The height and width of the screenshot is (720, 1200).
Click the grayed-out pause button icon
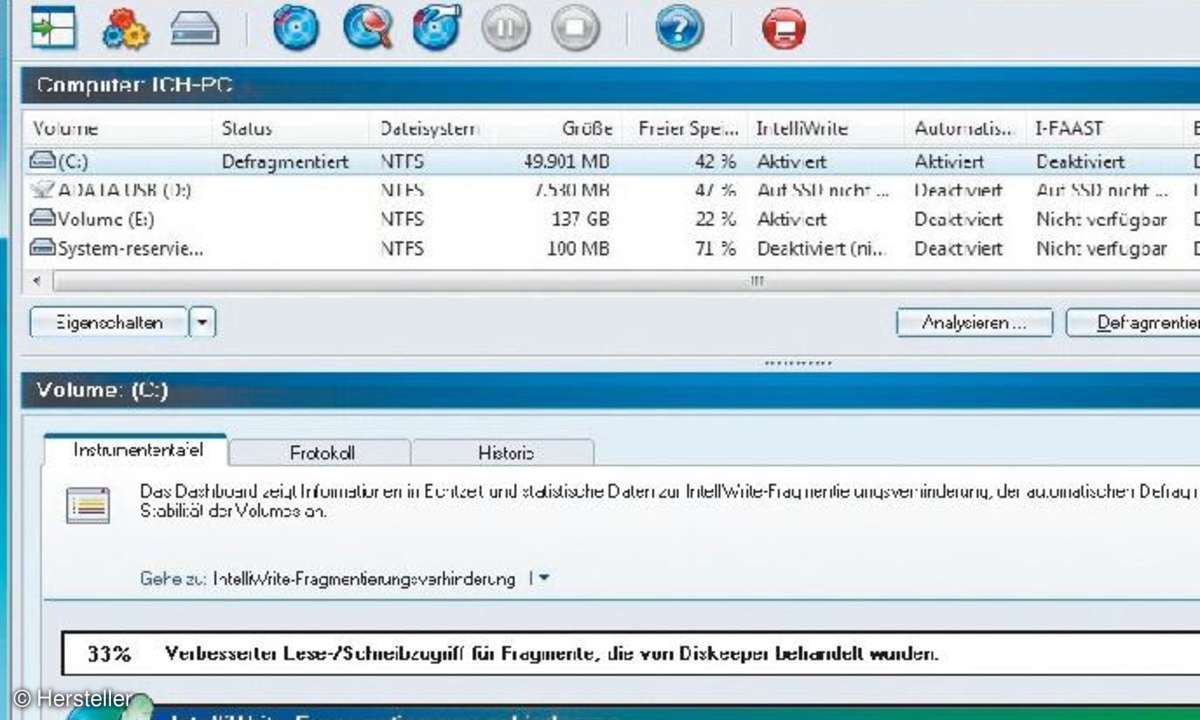506,28
